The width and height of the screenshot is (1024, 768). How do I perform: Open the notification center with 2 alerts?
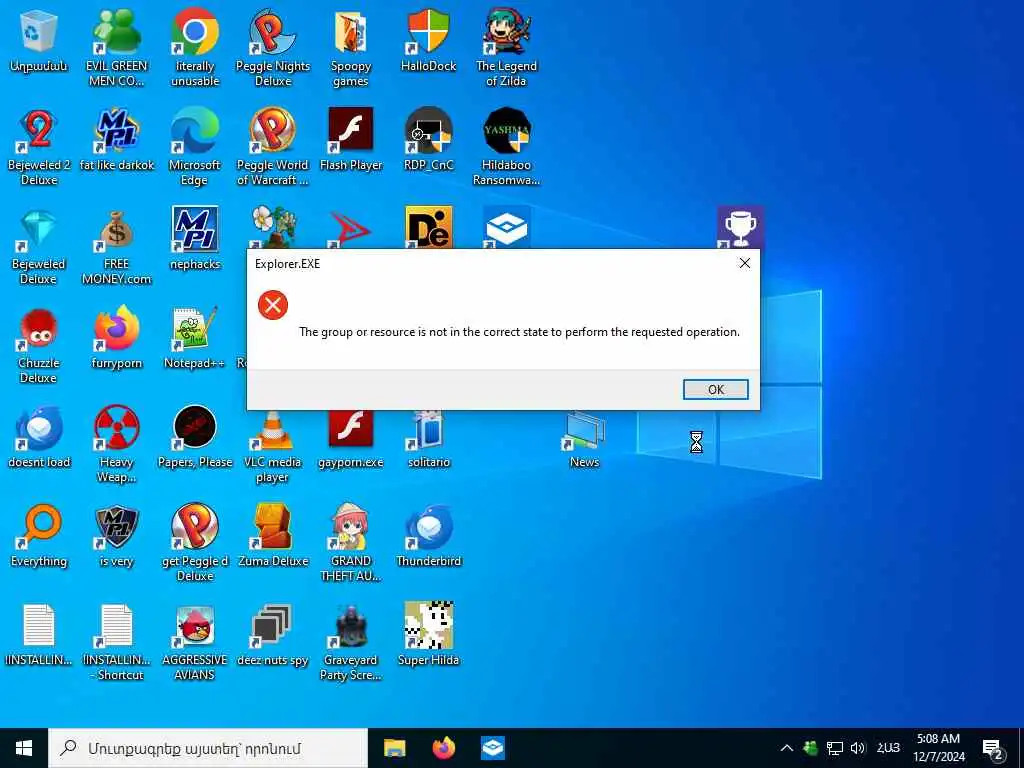993,749
